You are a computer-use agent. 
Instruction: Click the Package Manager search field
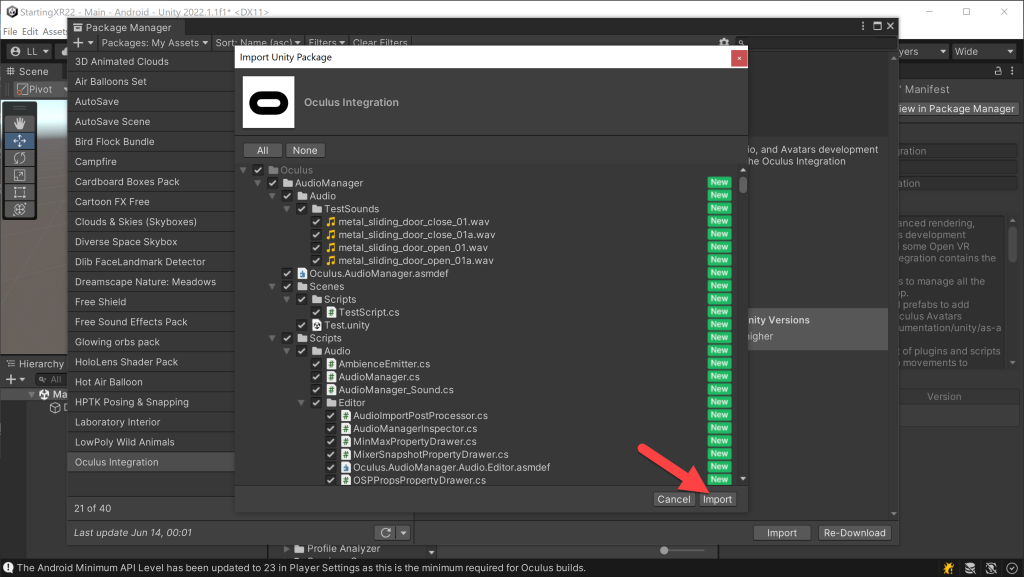815,42
